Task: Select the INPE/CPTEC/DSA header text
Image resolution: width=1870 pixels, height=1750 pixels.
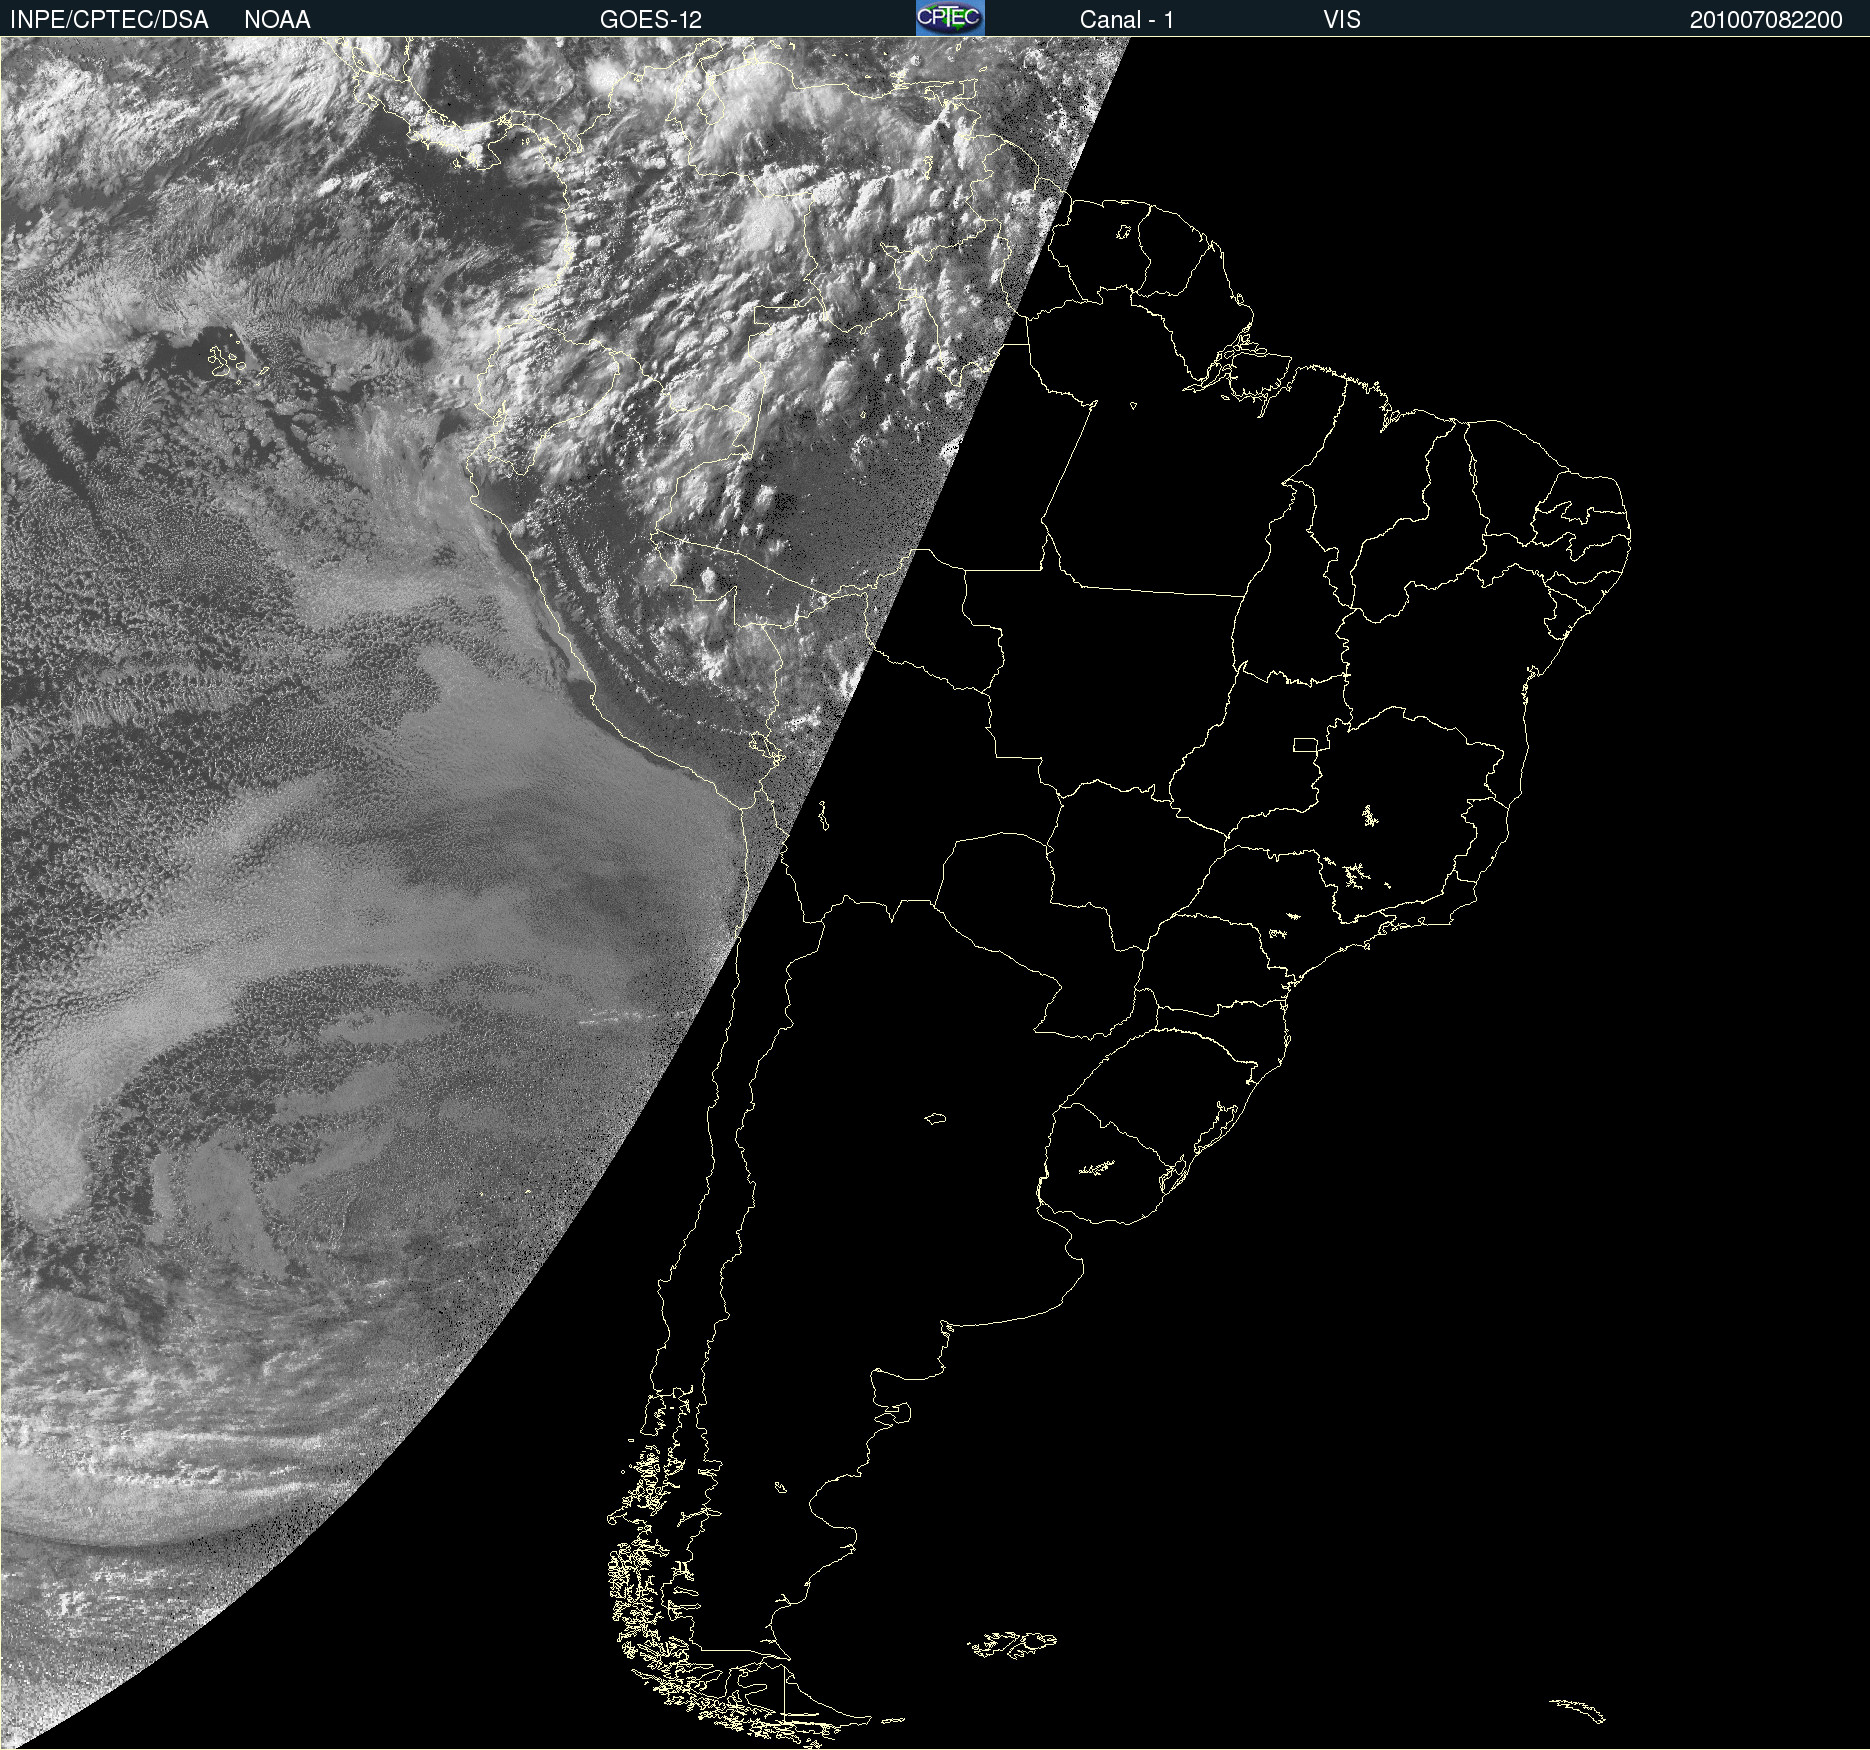Action: (109, 20)
